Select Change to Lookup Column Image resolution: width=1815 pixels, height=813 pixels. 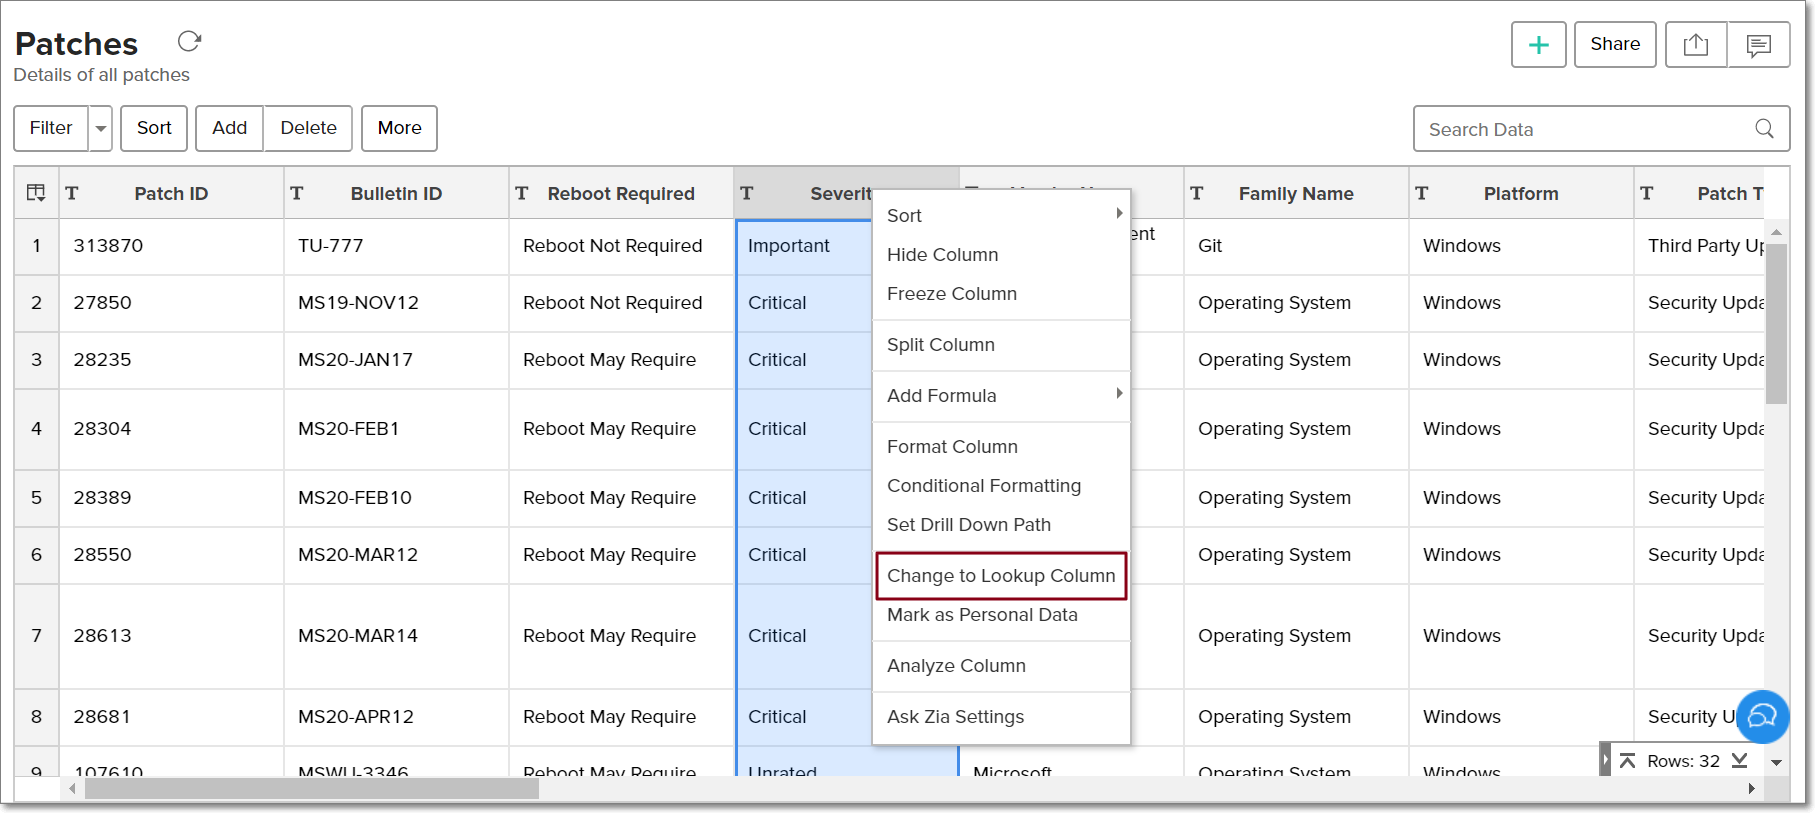[x=1000, y=576]
